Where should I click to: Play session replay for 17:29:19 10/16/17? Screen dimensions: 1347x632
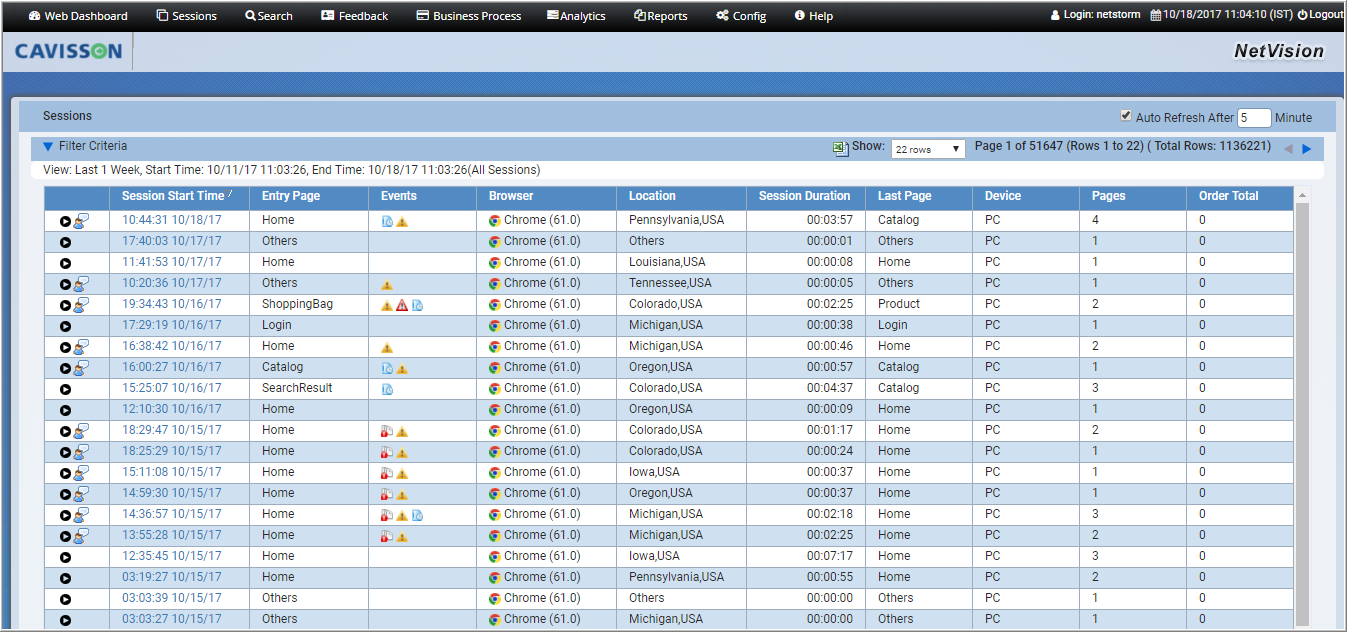point(65,326)
